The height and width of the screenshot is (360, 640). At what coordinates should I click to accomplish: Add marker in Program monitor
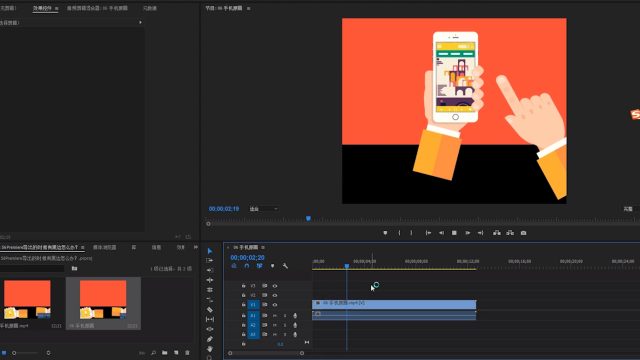pos(385,233)
